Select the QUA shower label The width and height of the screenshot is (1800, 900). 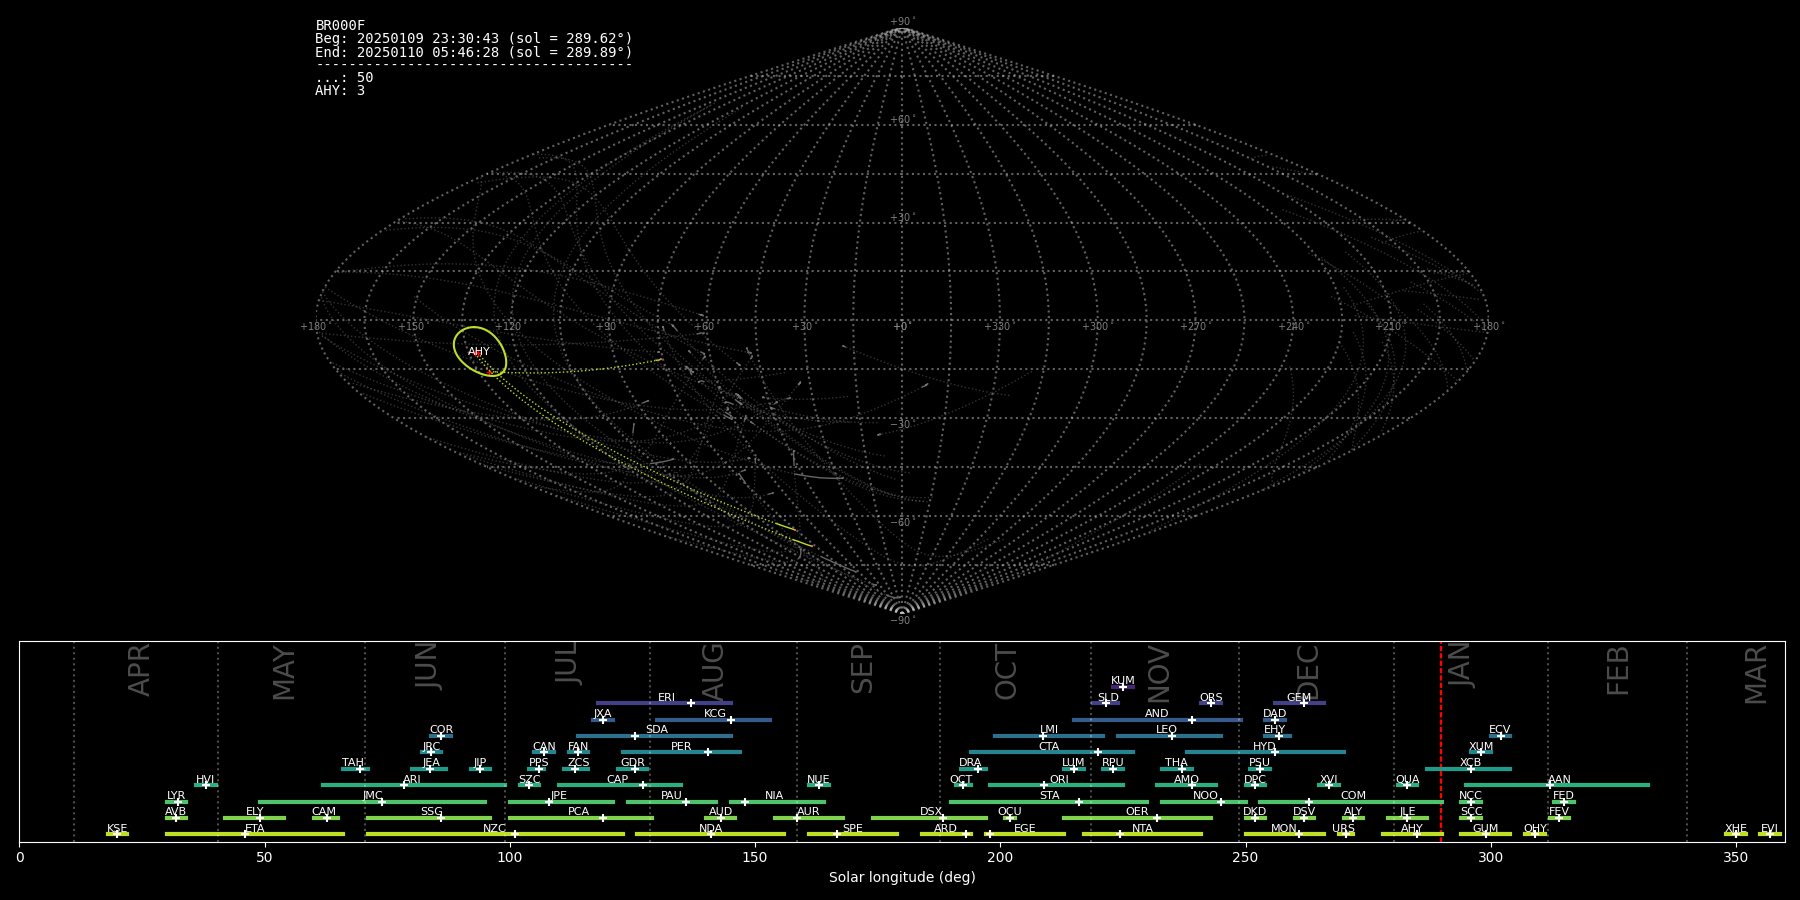click(1408, 780)
